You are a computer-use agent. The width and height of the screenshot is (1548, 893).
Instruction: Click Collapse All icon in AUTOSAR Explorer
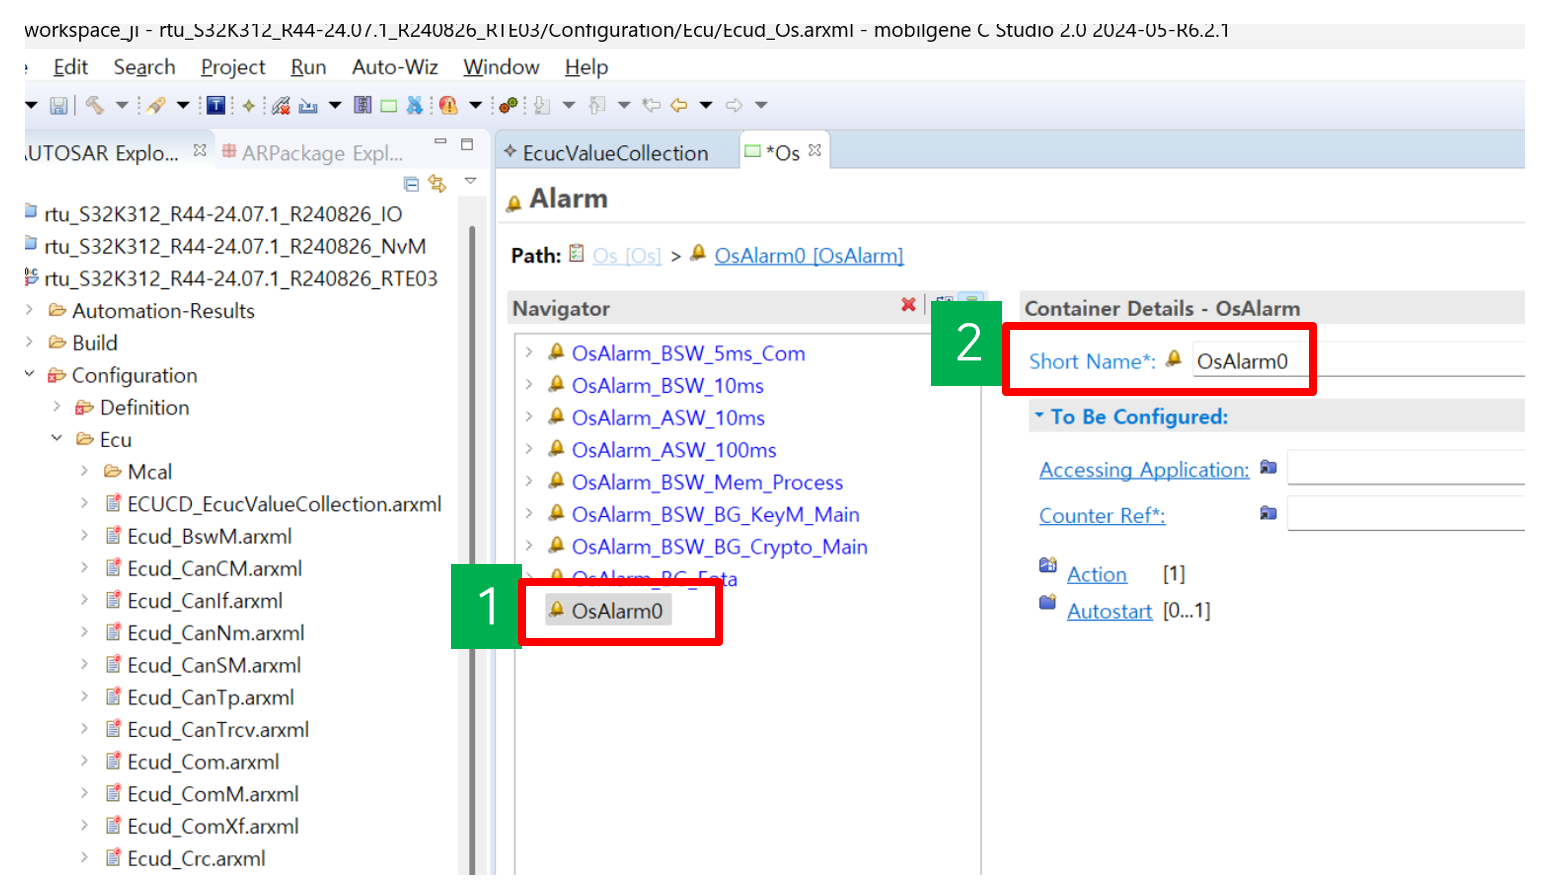click(x=411, y=183)
